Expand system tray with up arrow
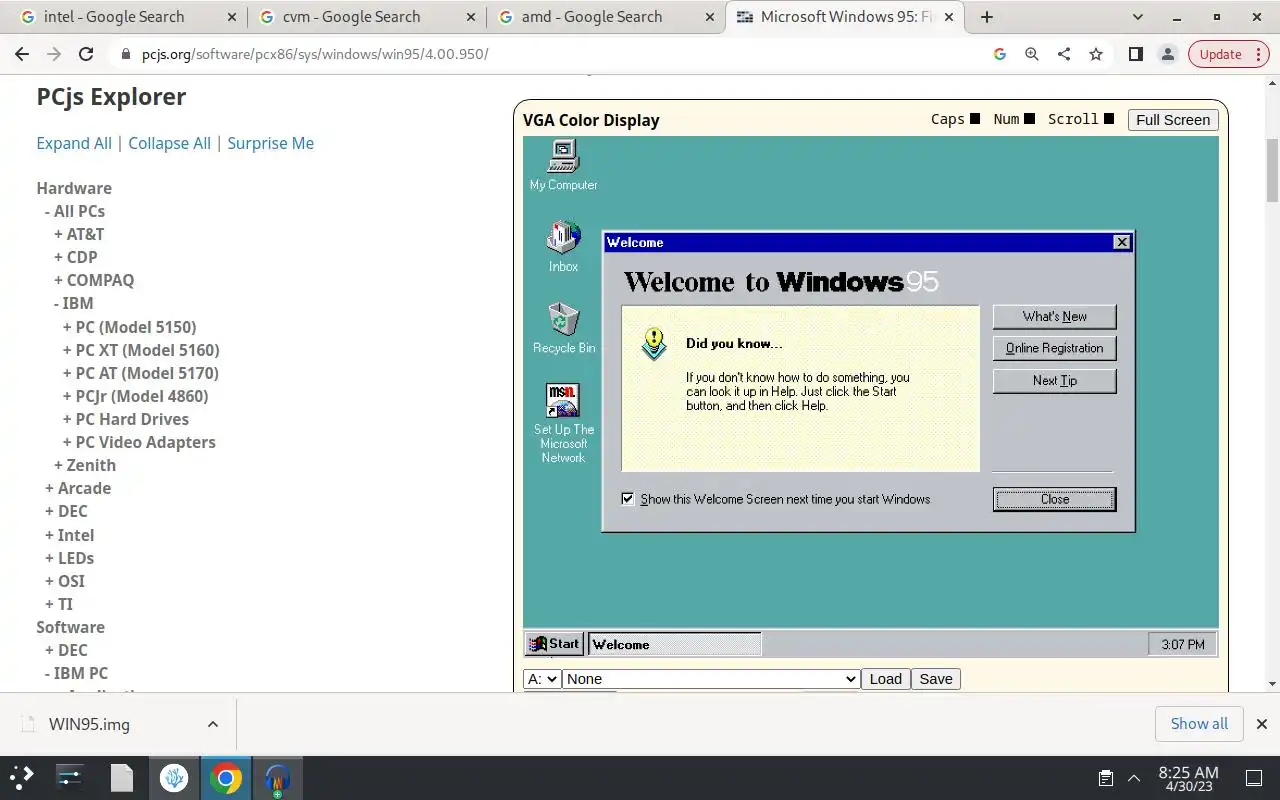1280x800 pixels. pyautogui.click(x=1134, y=778)
